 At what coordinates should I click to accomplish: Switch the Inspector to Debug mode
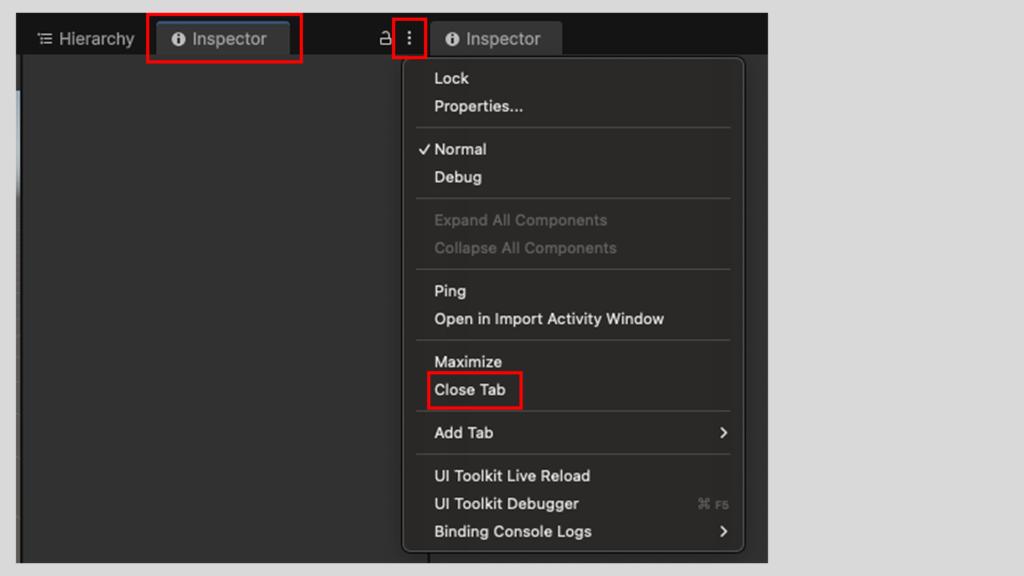(457, 177)
